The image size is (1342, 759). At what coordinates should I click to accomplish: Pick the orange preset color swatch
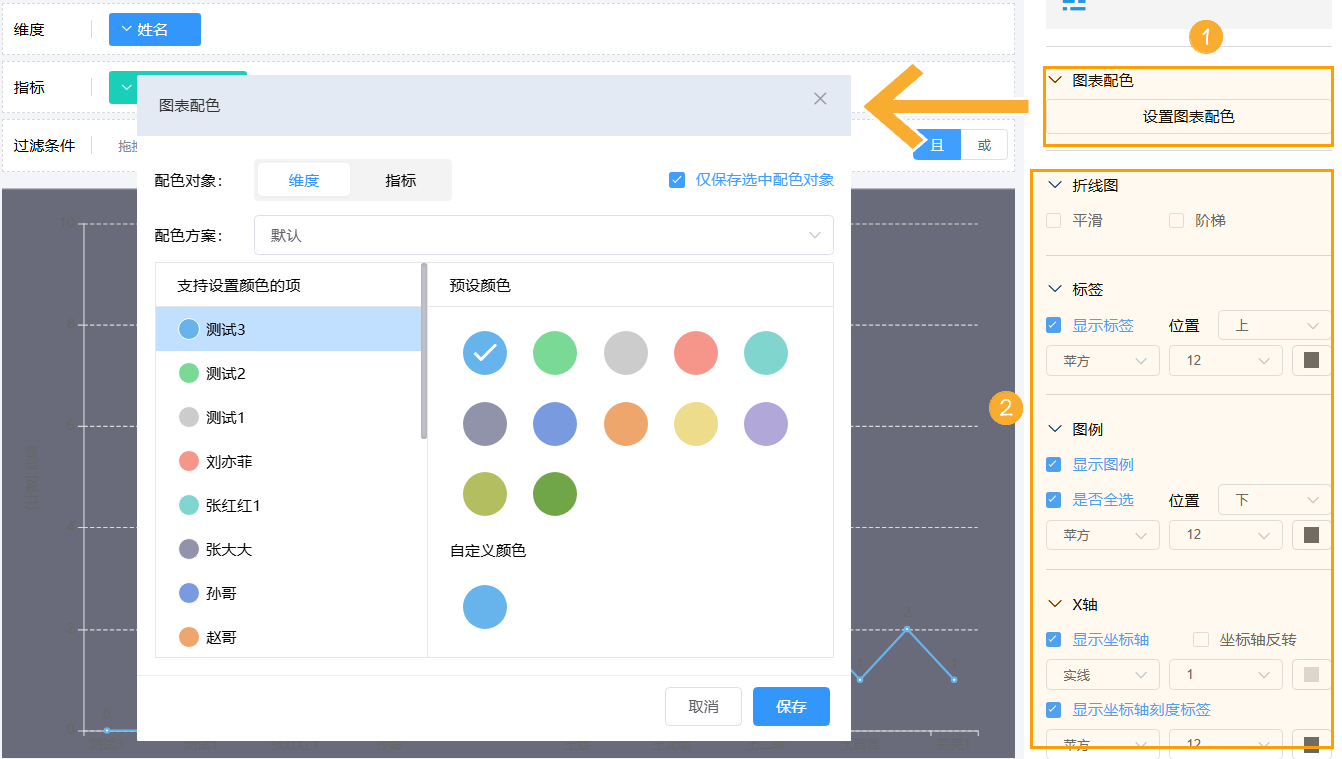coord(626,424)
